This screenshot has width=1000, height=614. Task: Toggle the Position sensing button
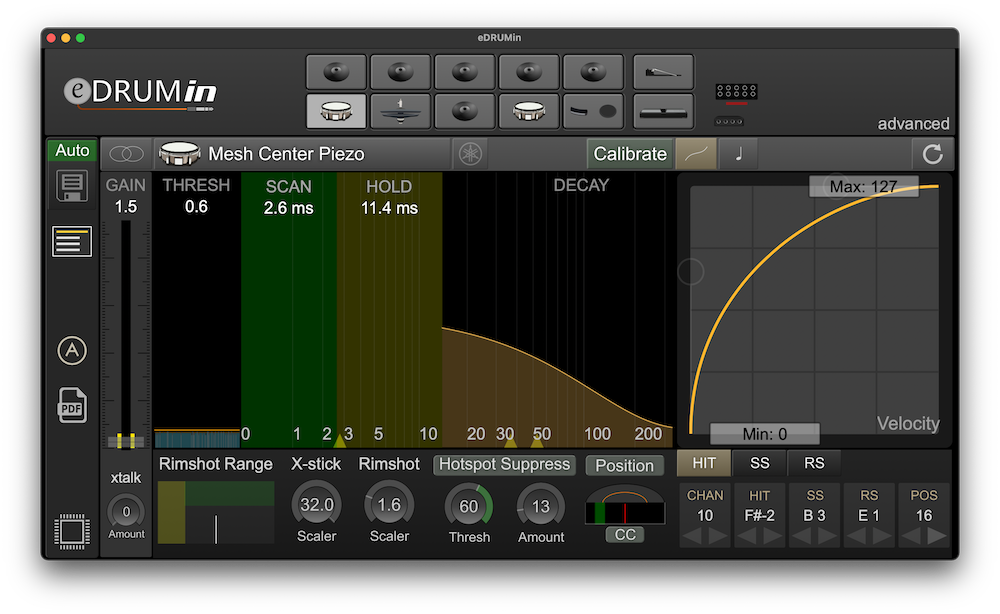pyautogui.click(x=624, y=465)
